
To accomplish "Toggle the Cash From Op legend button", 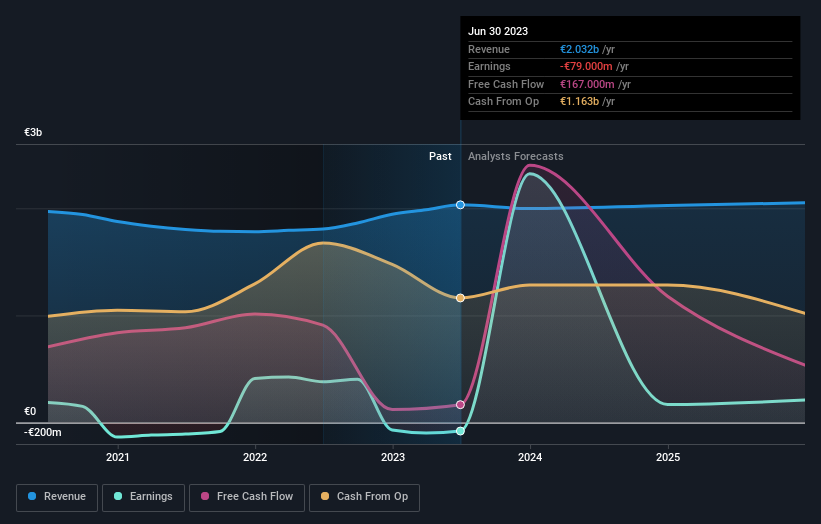I will click(364, 497).
